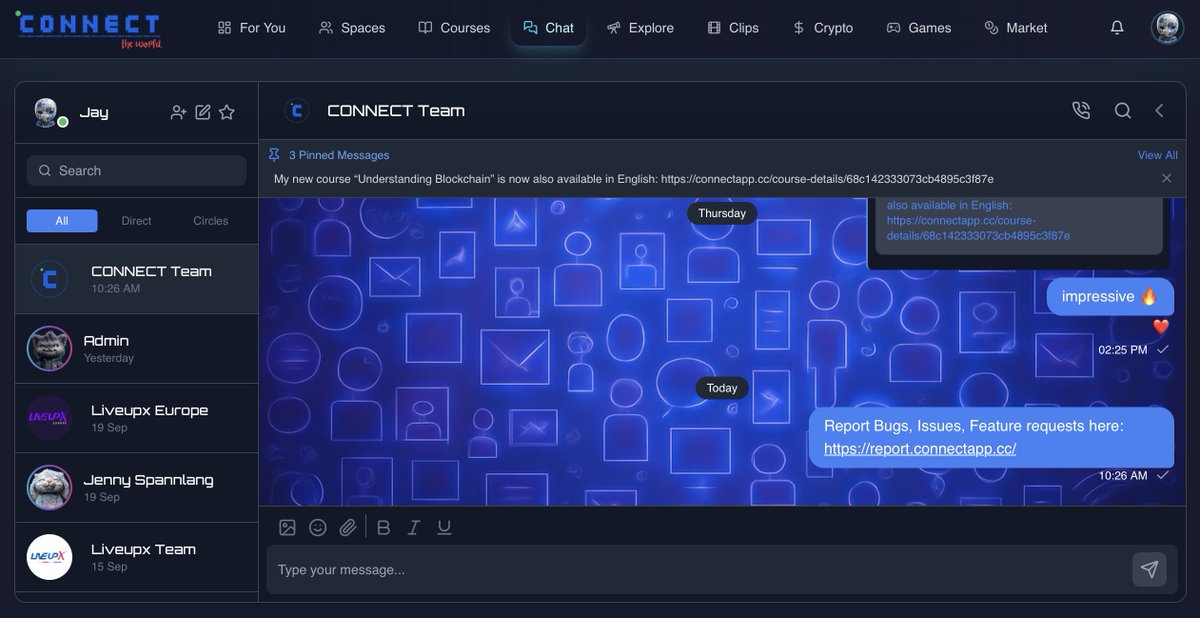Open the Explore page
Viewport: 1200px width, 618px height.
[x=640, y=28]
